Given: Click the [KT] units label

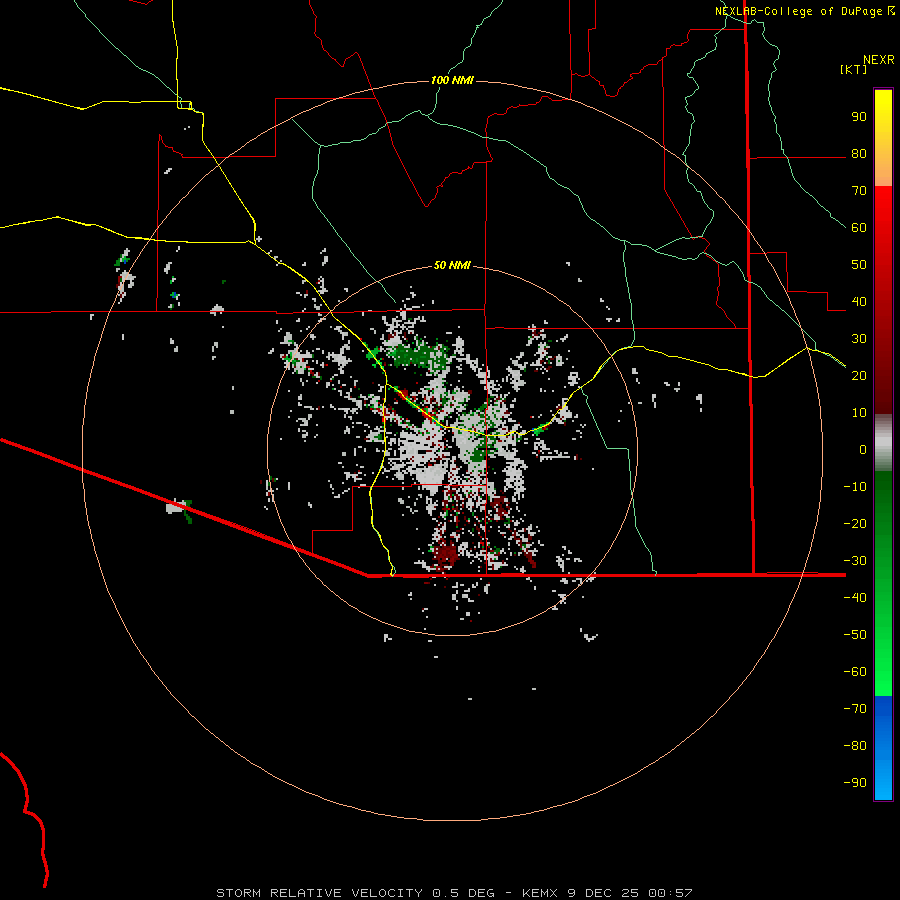Looking at the screenshot, I should coord(854,69).
